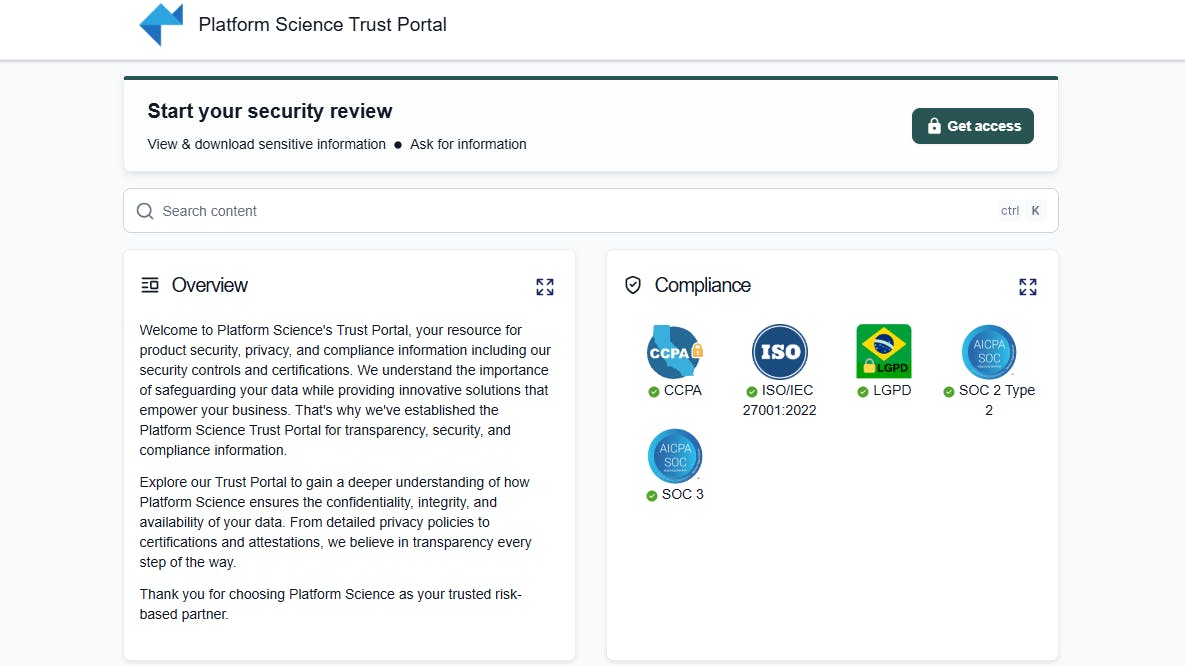The height and width of the screenshot is (666, 1185).
Task: Click the SOC 3 AICPA badge
Action: tap(674, 456)
